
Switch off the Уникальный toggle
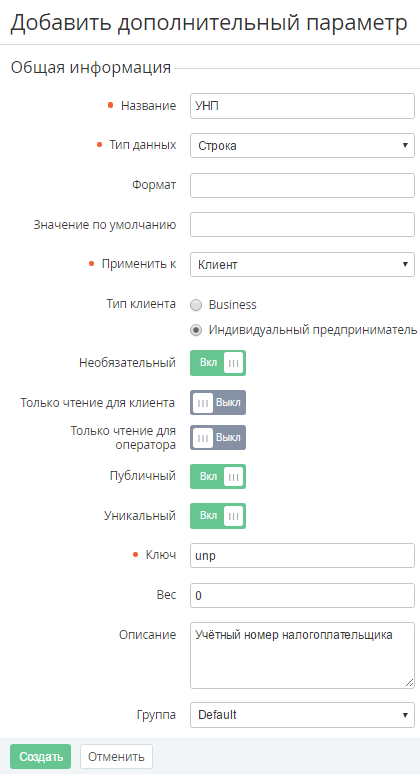(x=218, y=516)
